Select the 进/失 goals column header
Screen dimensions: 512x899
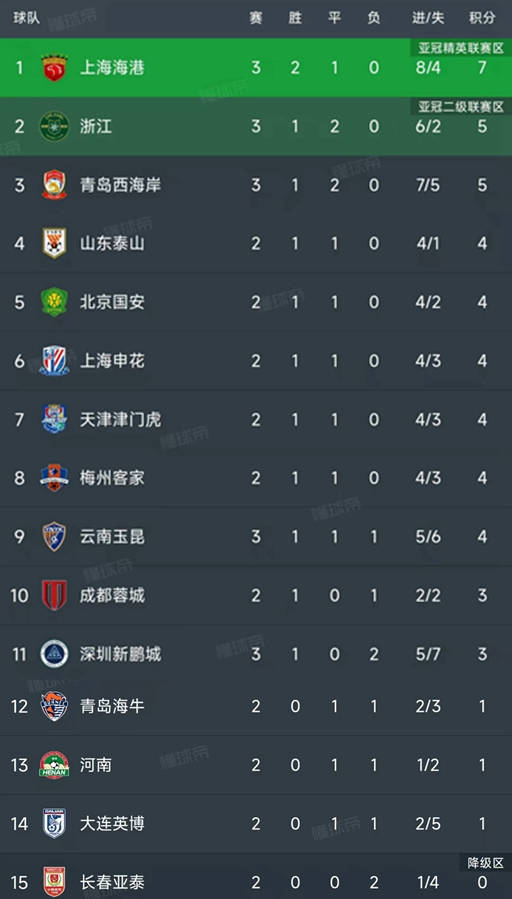click(x=428, y=18)
